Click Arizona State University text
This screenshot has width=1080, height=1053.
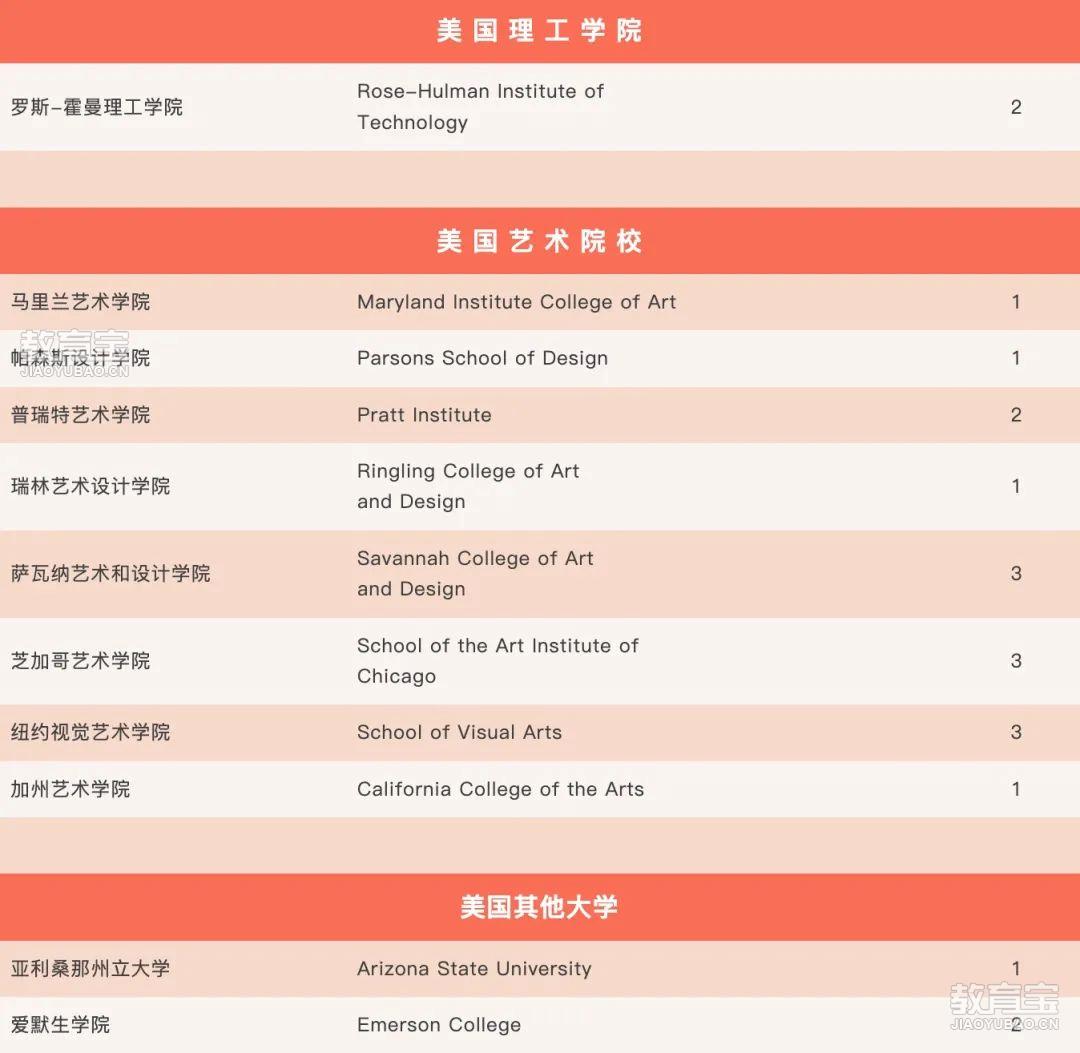[475, 969]
